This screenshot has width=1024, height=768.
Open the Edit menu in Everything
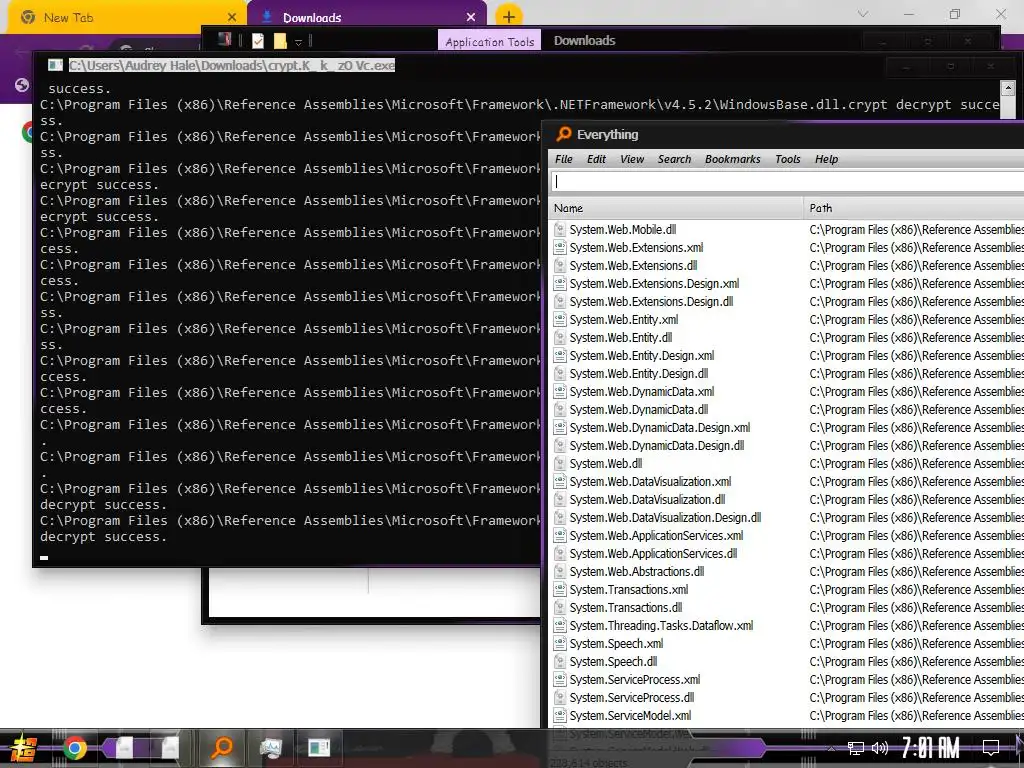(x=596, y=159)
